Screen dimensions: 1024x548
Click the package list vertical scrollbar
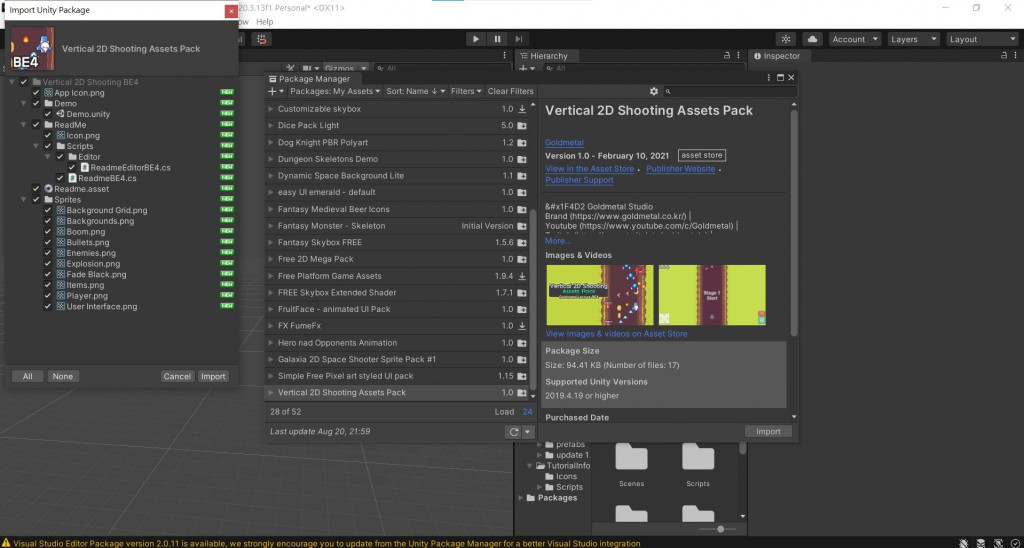click(534, 300)
